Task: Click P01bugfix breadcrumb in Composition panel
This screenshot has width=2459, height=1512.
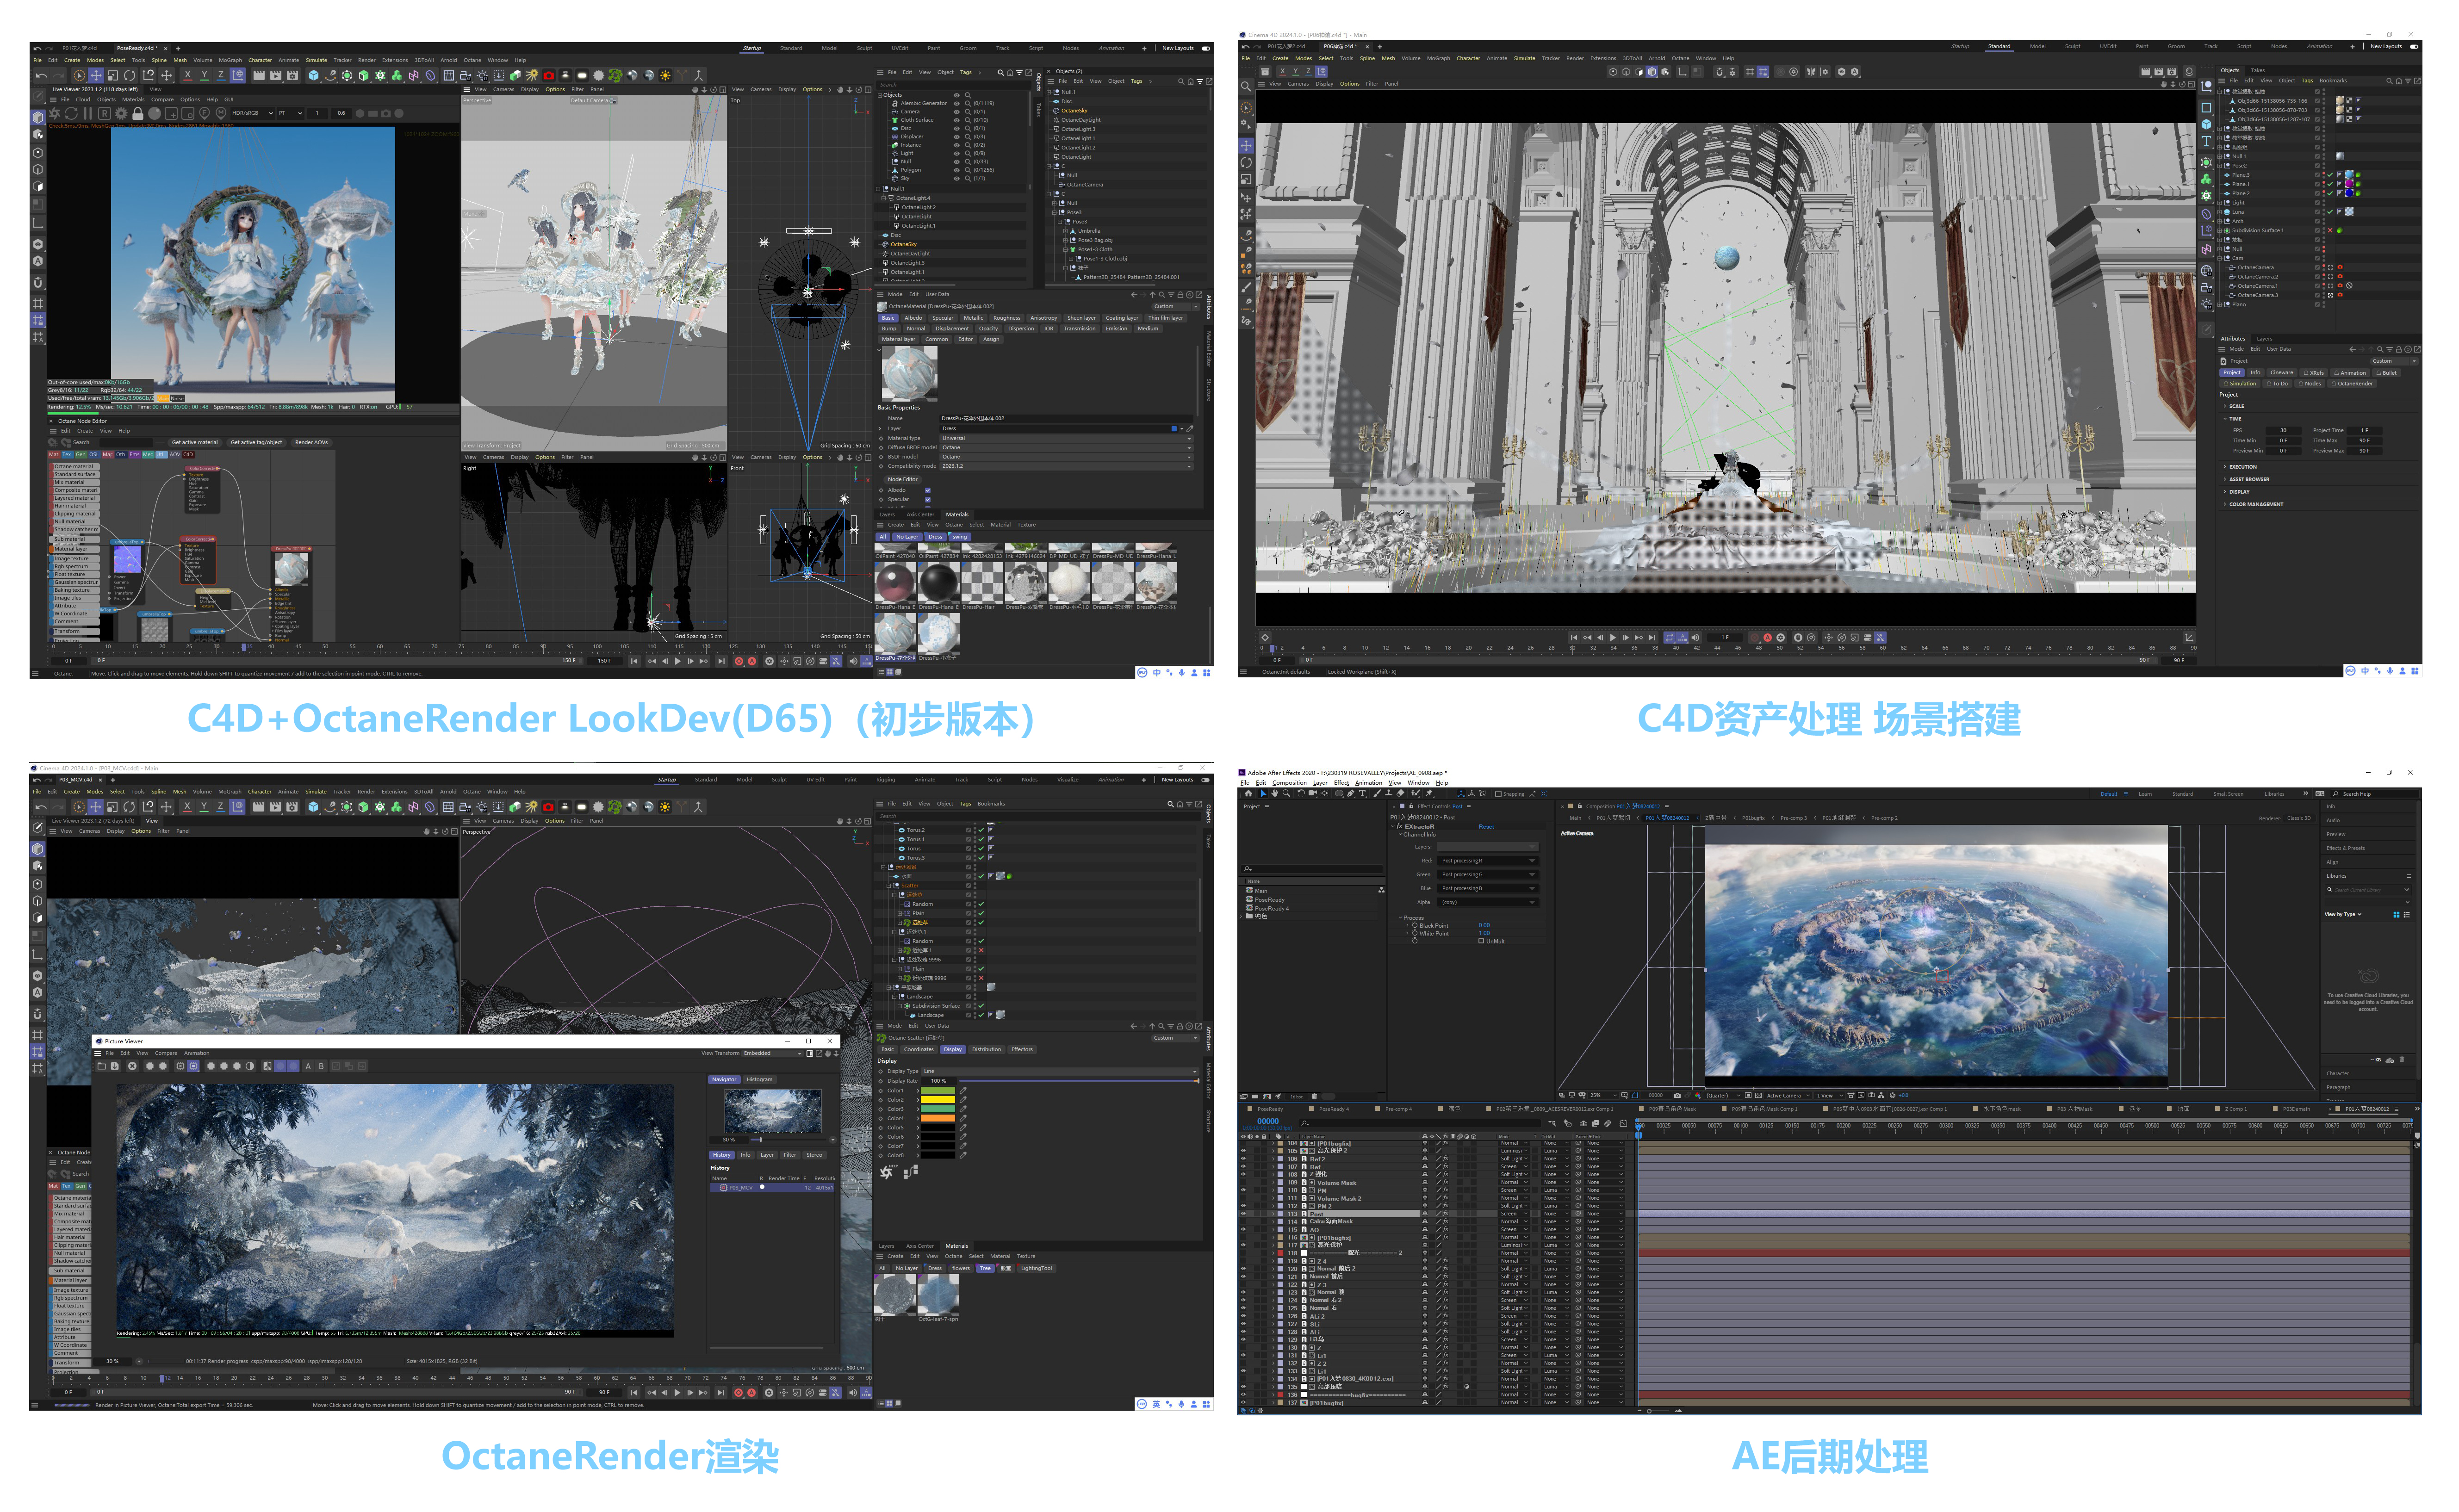Action: pyautogui.click(x=1754, y=818)
